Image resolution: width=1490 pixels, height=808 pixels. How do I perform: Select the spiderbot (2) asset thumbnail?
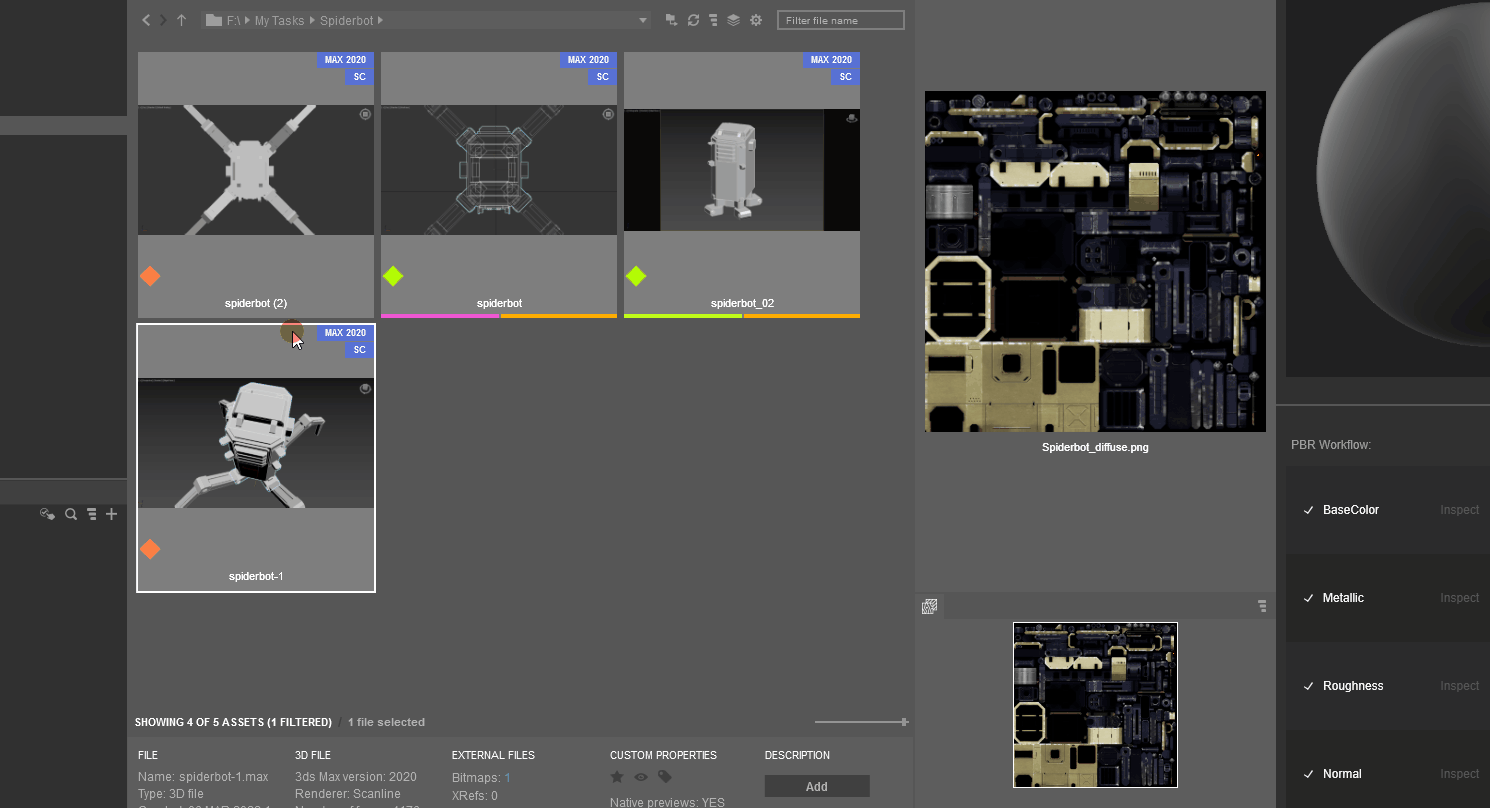(x=256, y=170)
